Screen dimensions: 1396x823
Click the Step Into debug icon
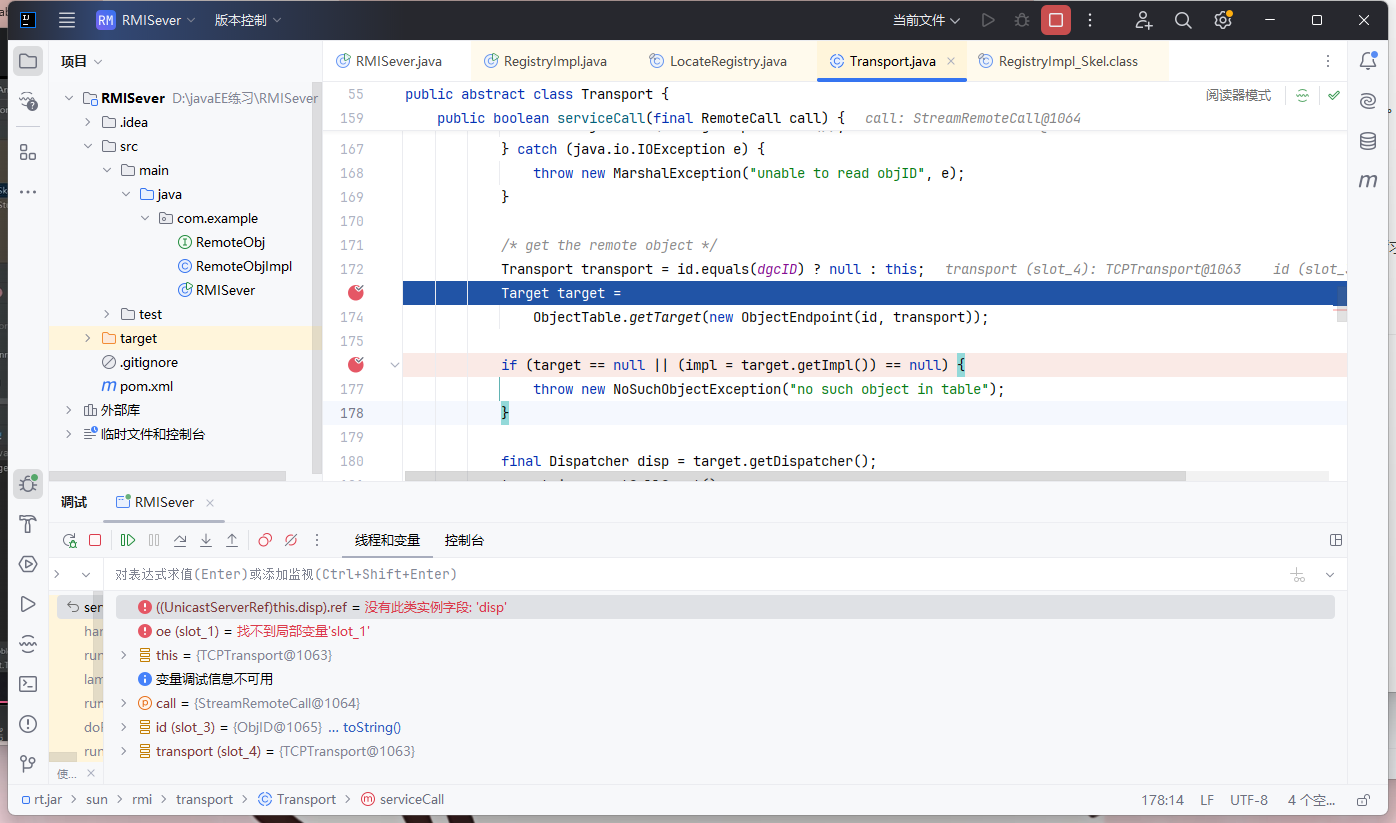point(206,540)
